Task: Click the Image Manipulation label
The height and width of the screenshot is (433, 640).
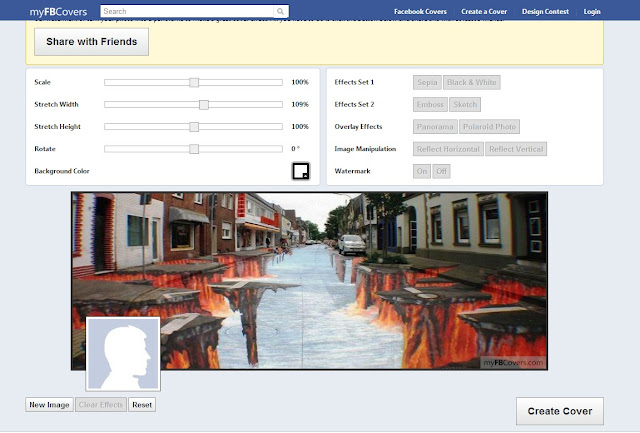Action: tap(365, 149)
